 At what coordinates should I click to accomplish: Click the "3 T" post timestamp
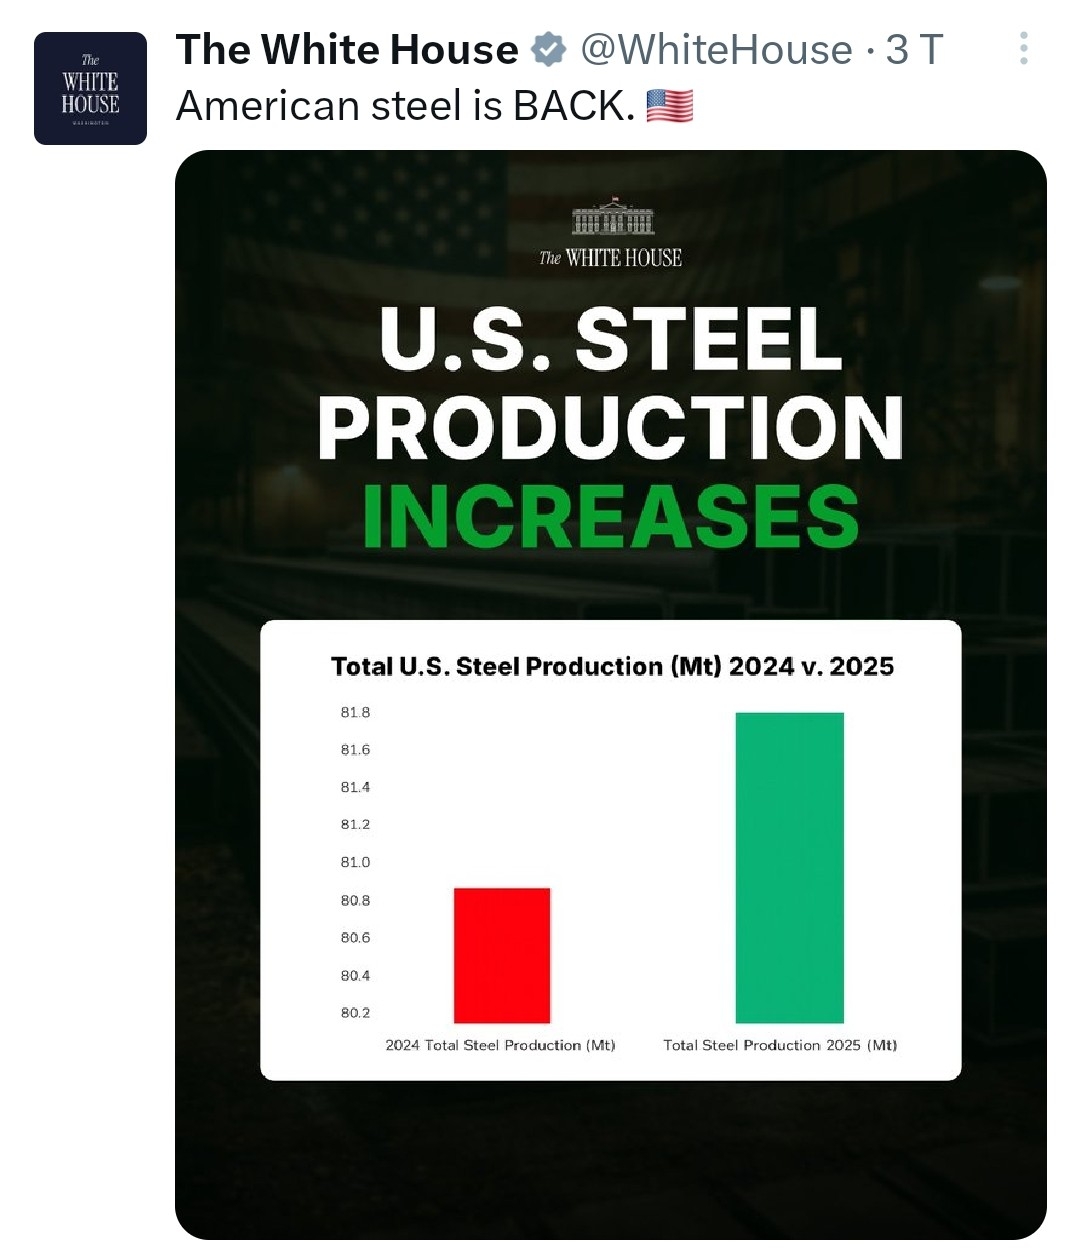click(915, 49)
